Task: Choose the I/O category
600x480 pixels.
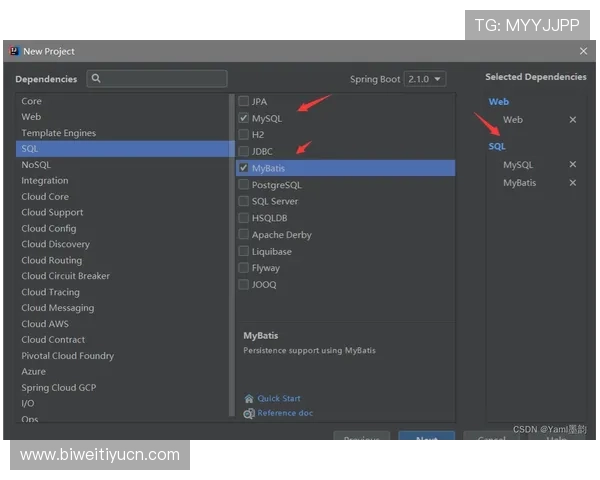Action: (122, 403)
